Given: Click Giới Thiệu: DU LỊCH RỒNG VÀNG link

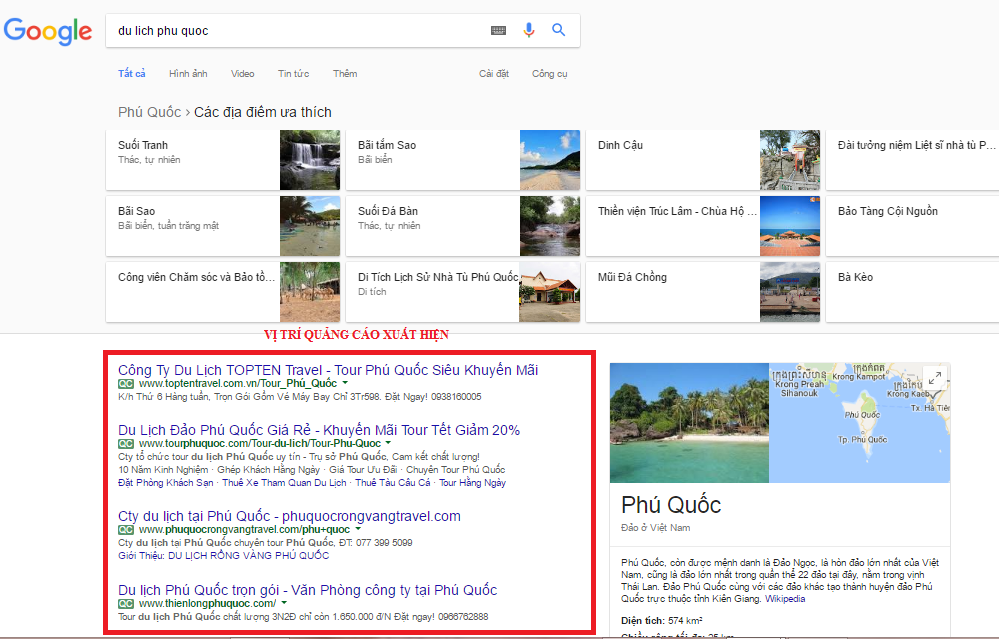Looking at the screenshot, I should [224, 556].
